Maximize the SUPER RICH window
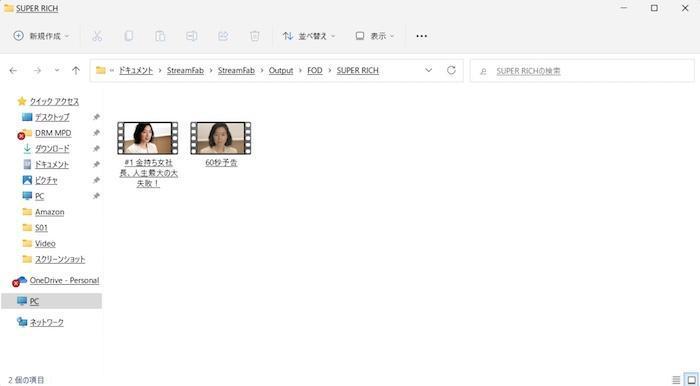This screenshot has width=700, height=386. [x=654, y=8]
